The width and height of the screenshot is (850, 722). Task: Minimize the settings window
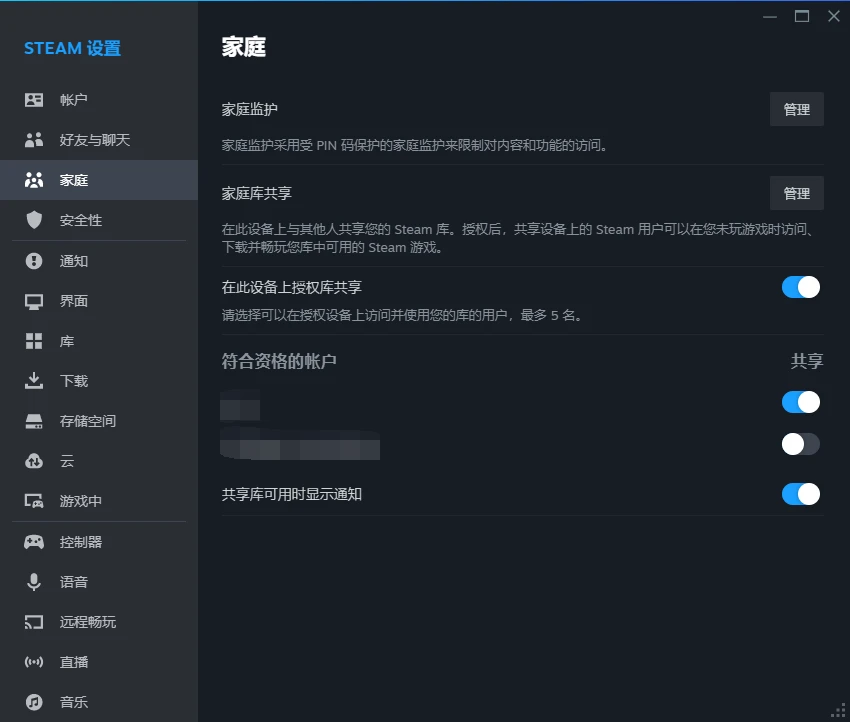click(770, 16)
